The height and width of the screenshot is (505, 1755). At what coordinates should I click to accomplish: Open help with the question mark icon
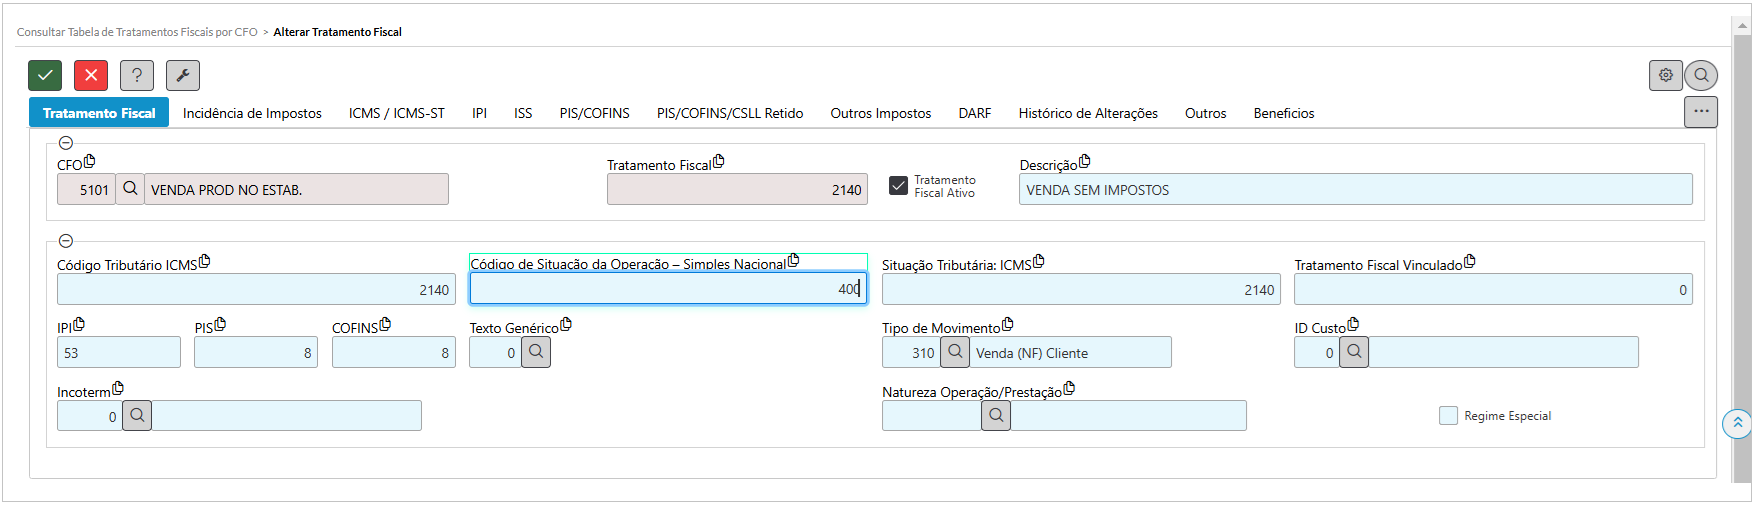pyautogui.click(x=137, y=75)
